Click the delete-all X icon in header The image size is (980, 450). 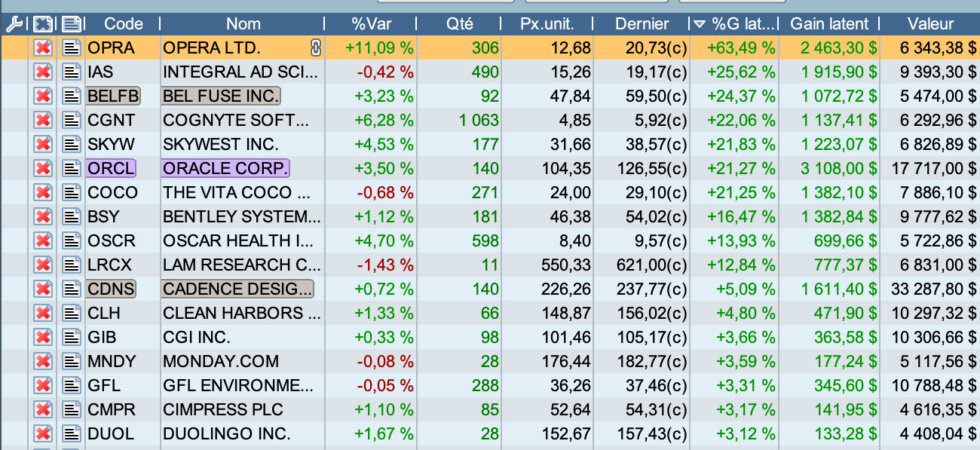point(42,24)
